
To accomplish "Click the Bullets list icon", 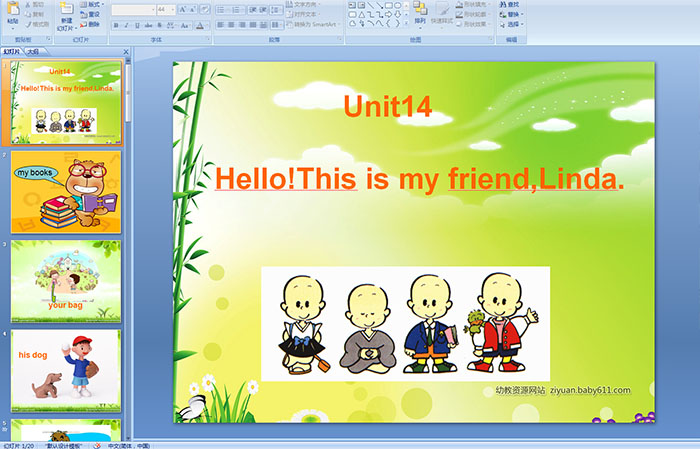I will coord(223,9).
